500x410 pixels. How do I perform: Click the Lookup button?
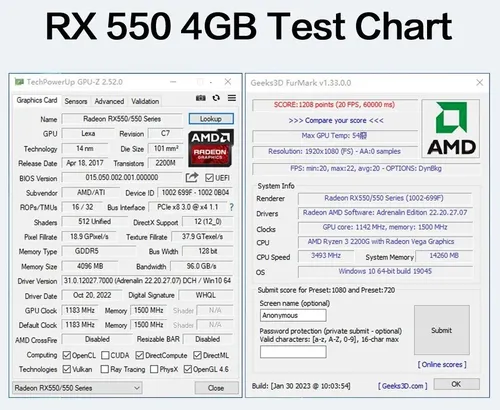click(211, 119)
